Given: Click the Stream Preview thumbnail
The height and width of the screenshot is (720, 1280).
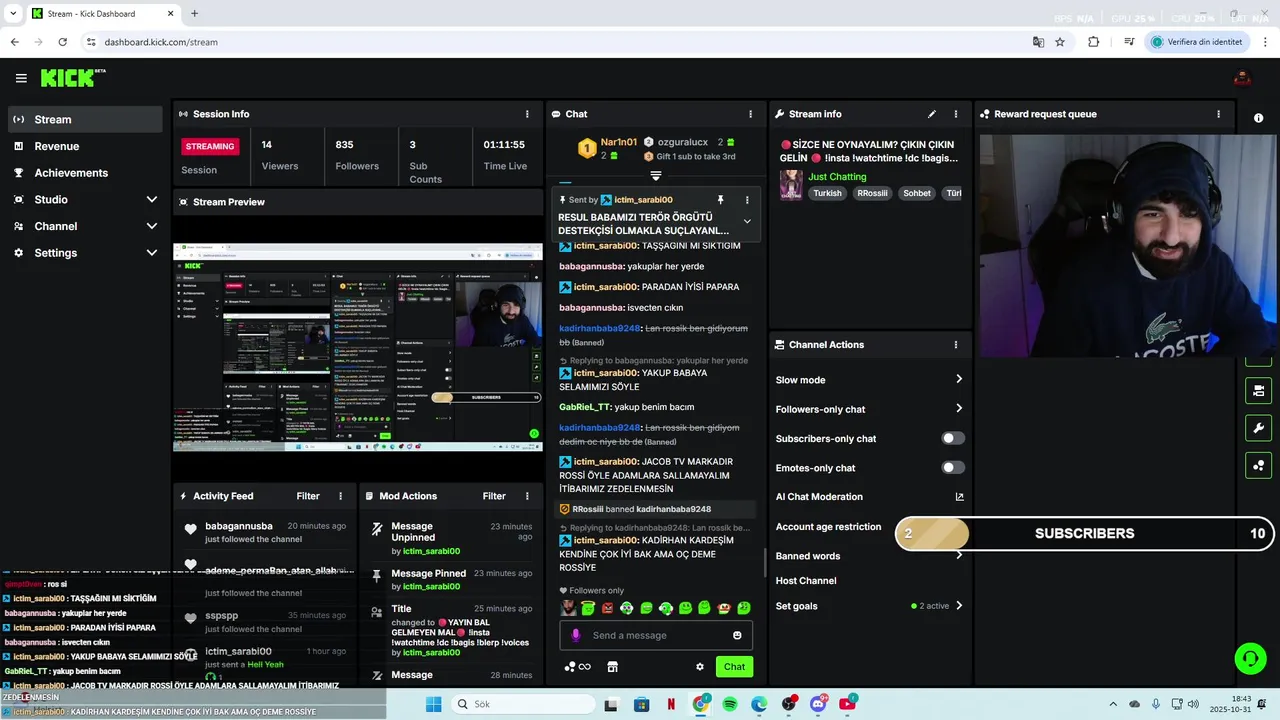Looking at the screenshot, I should click(x=358, y=347).
